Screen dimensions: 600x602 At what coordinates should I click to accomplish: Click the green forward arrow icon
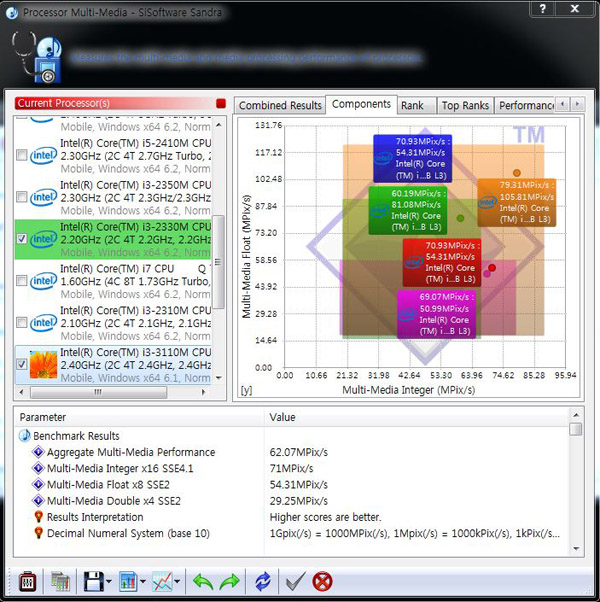[x=231, y=580]
